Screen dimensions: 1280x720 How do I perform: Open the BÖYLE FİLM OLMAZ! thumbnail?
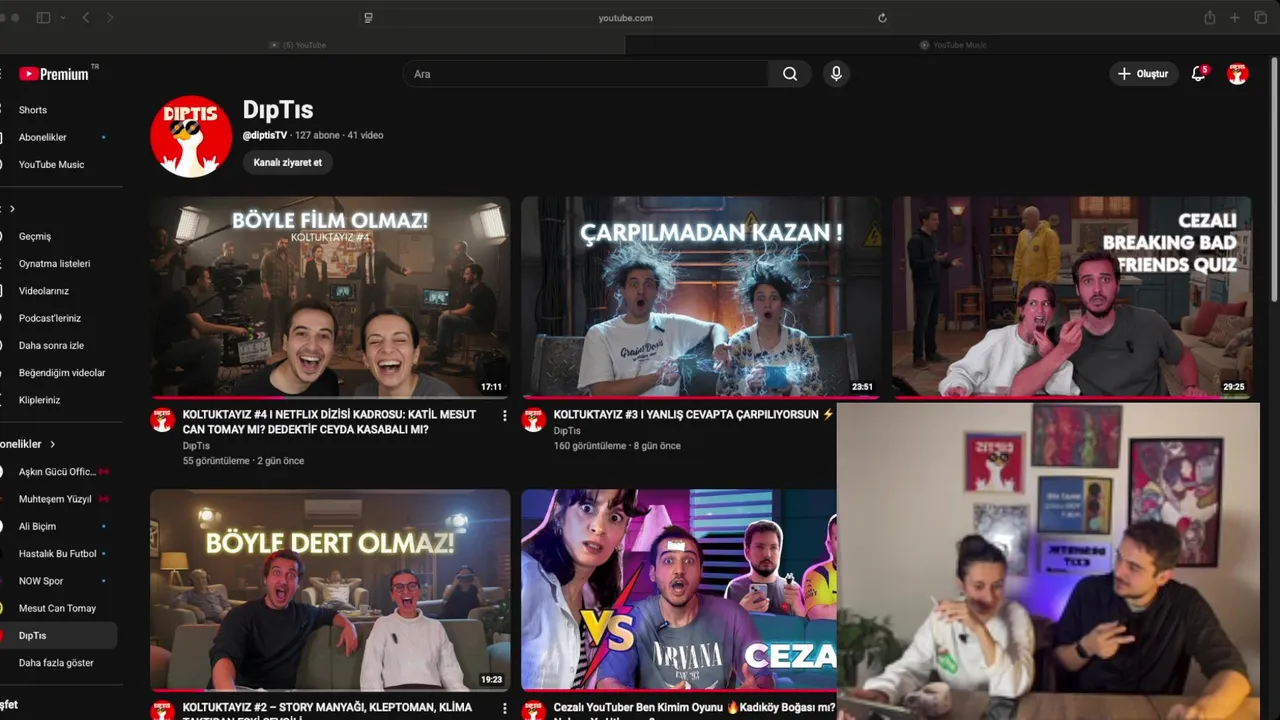coord(330,297)
